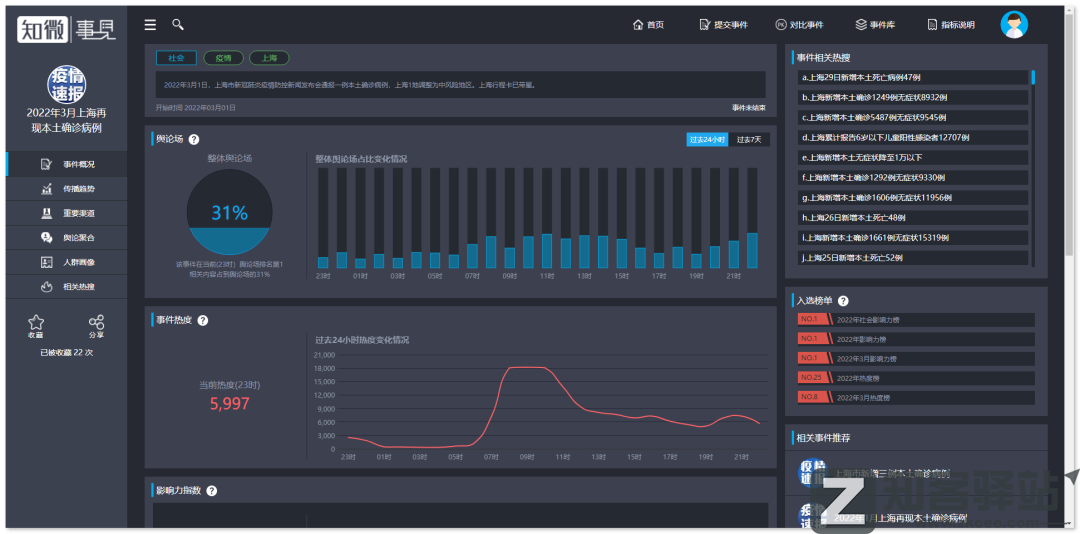Image resolution: width=1080 pixels, height=534 pixels.
Task: Open the hamburger menu icon
Action: click(x=150, y=25)
